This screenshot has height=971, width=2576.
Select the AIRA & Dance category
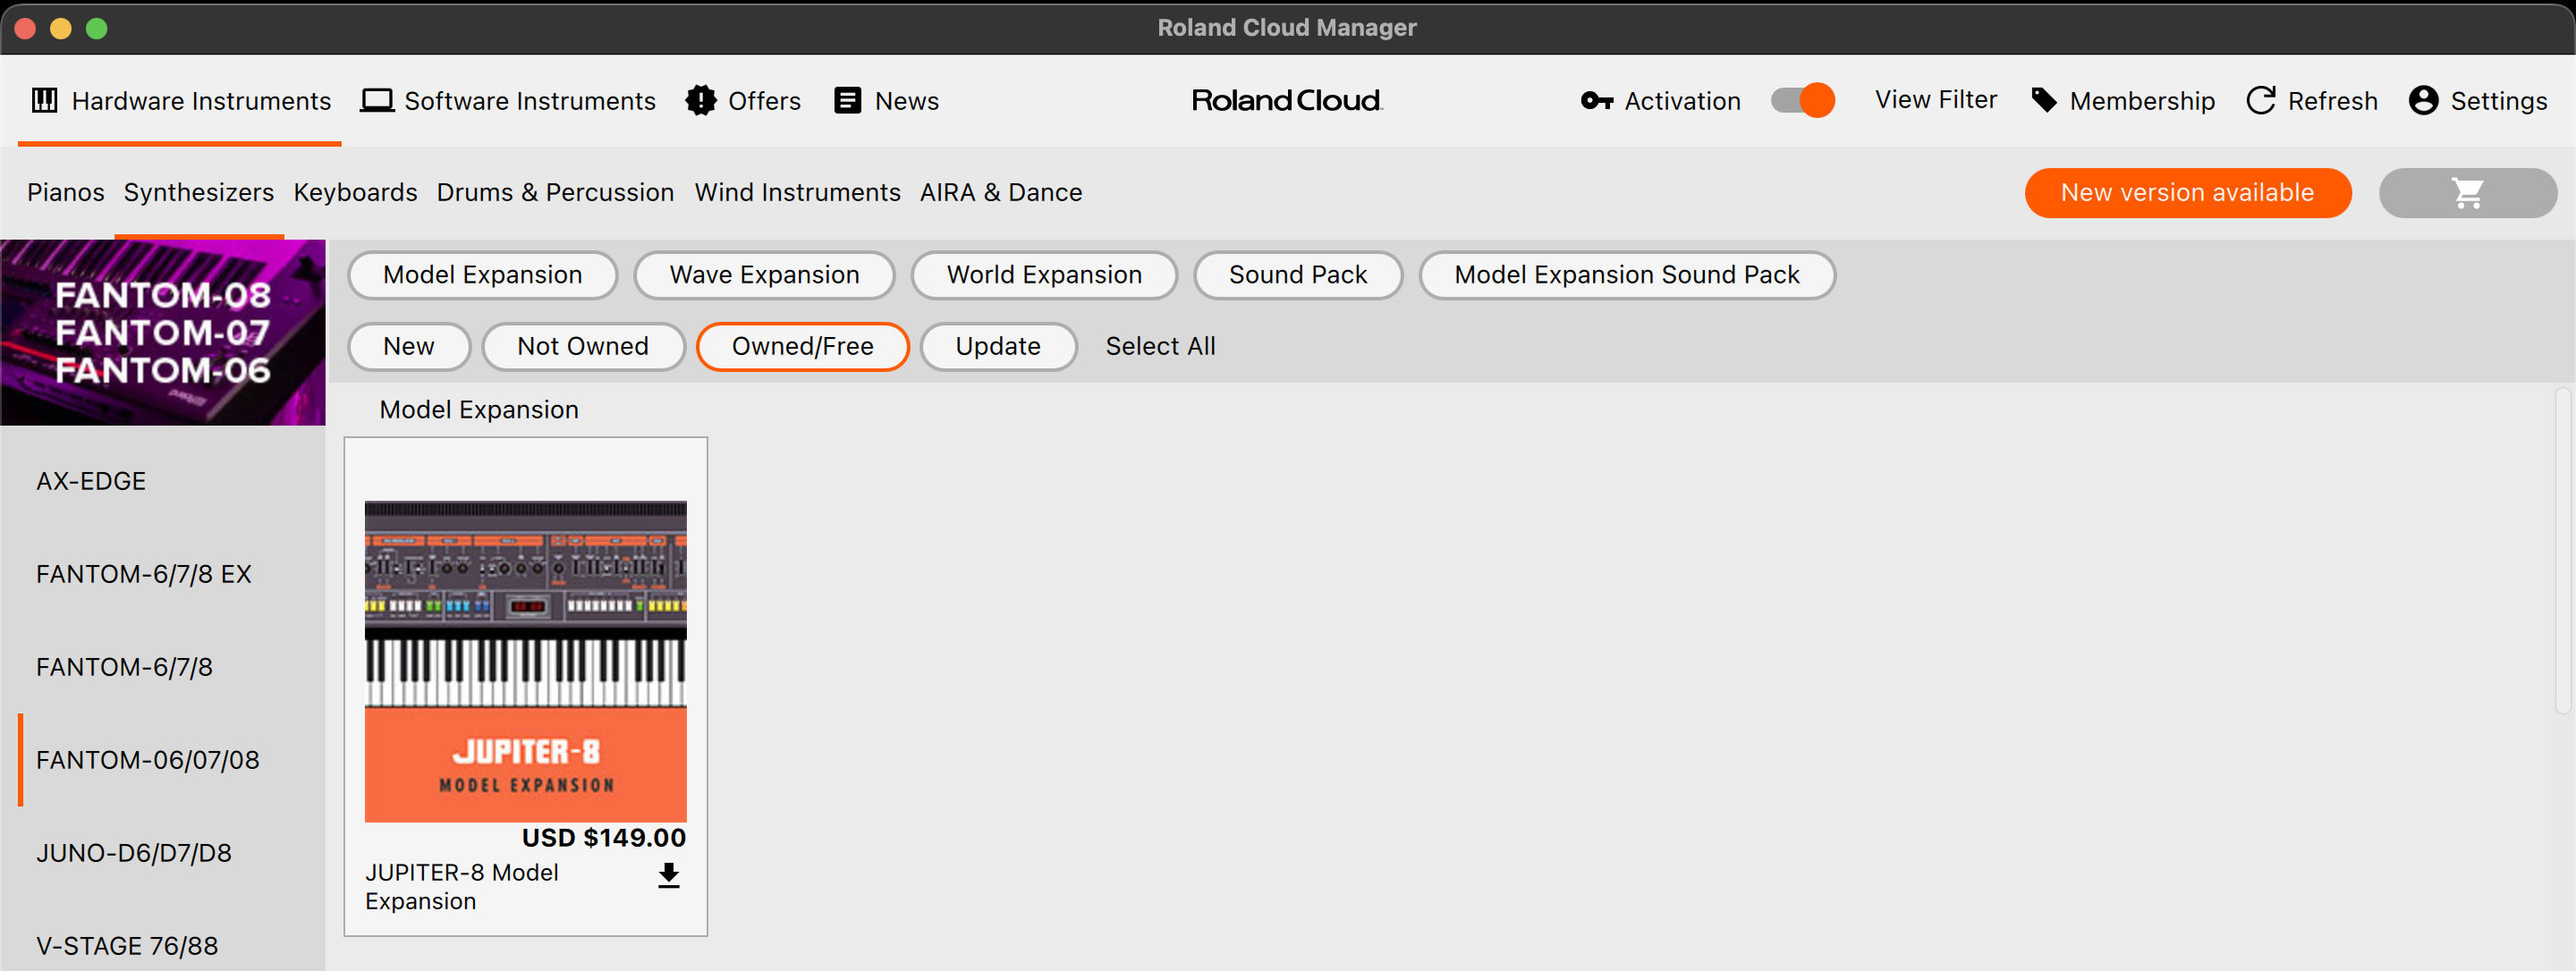1001,193
